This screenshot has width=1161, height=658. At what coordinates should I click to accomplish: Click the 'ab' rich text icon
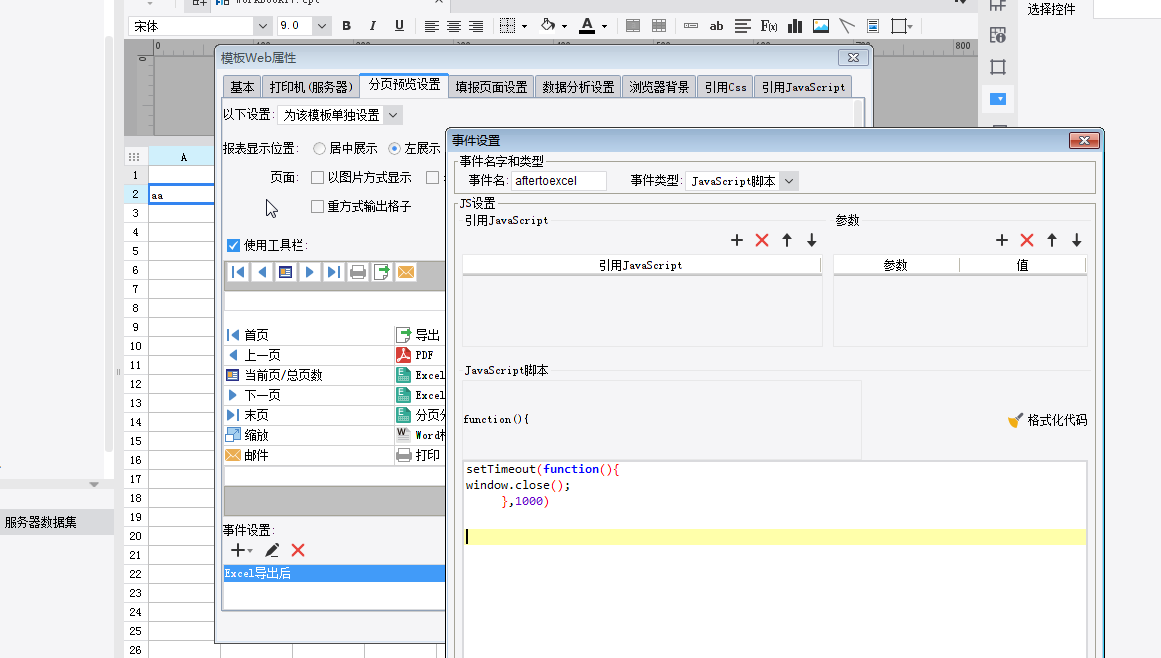coord(716,26)
